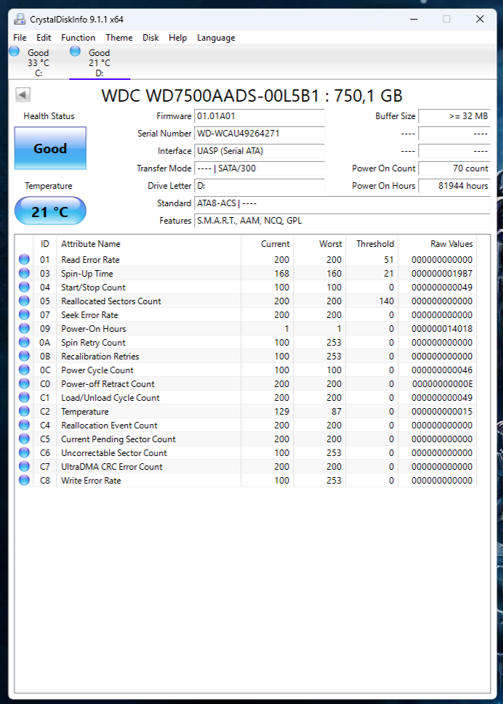Viewport: 503px width, 704px height.
Task: Click the status icon for Read Error Rate
Action: (x=24, y=259)
